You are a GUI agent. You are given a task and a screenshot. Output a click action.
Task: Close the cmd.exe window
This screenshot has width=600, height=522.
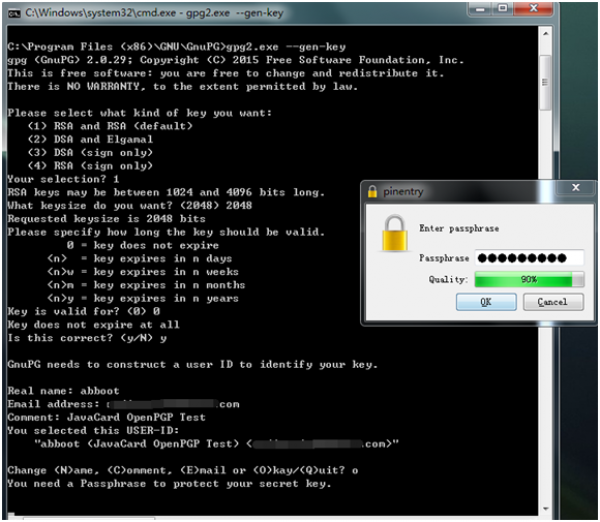pyautogui.click(x=534, y=9)
